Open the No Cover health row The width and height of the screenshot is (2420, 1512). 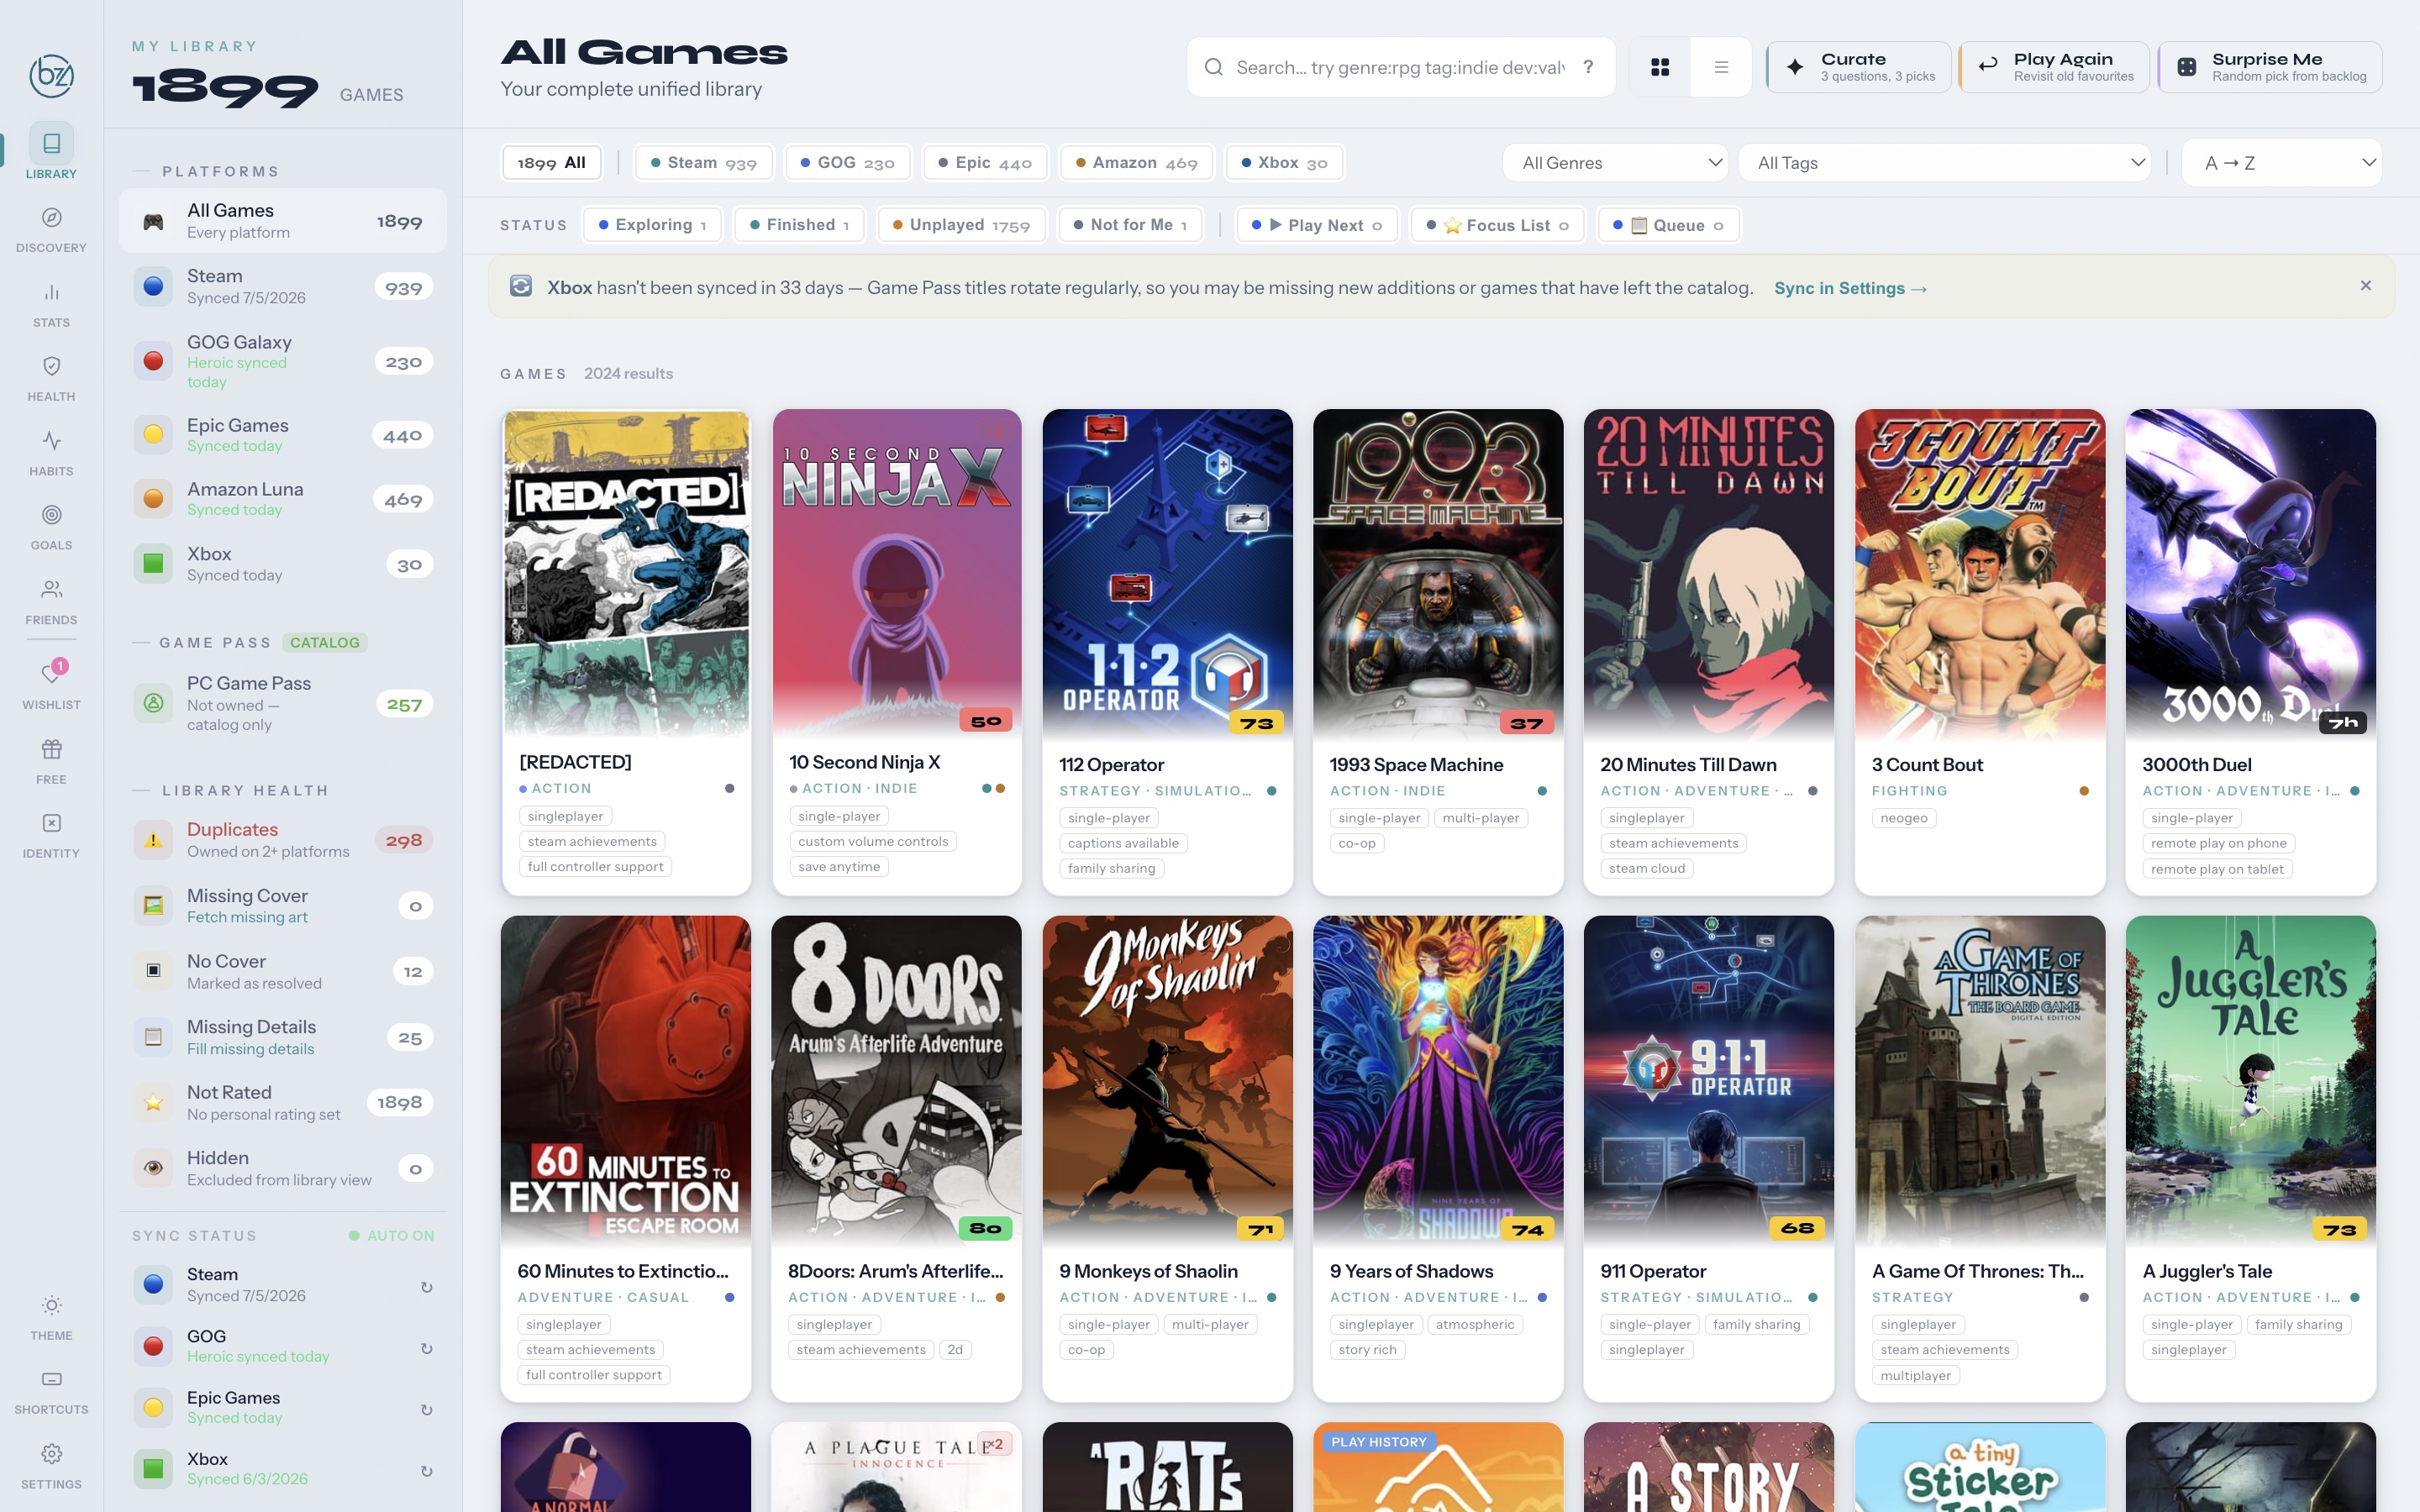pyautogui.click(x=283, y=971)
